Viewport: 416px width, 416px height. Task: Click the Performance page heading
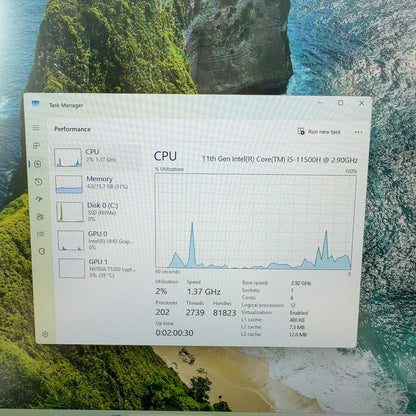coord(72,129)
